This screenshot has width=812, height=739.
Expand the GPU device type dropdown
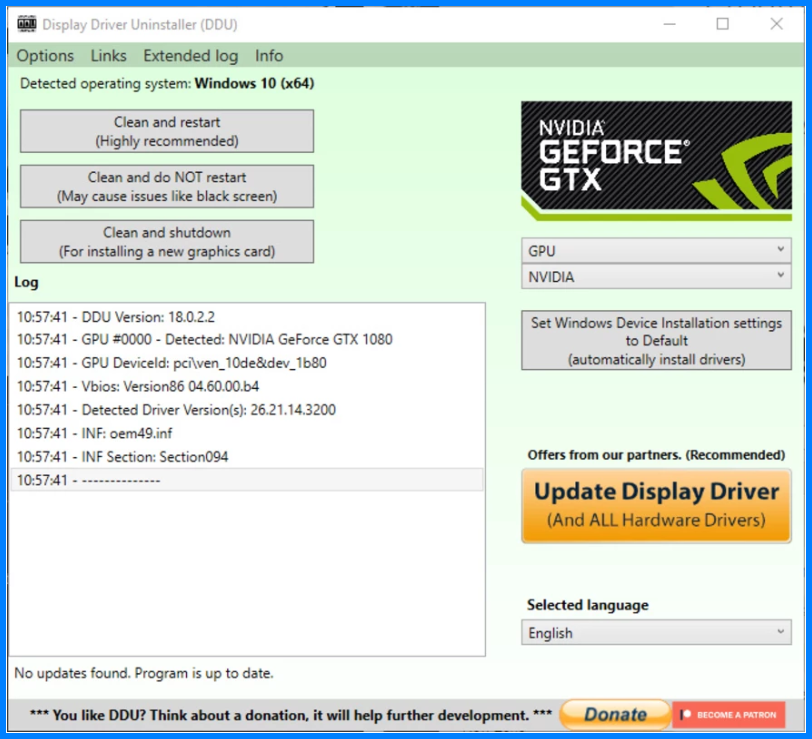point(656,250)
